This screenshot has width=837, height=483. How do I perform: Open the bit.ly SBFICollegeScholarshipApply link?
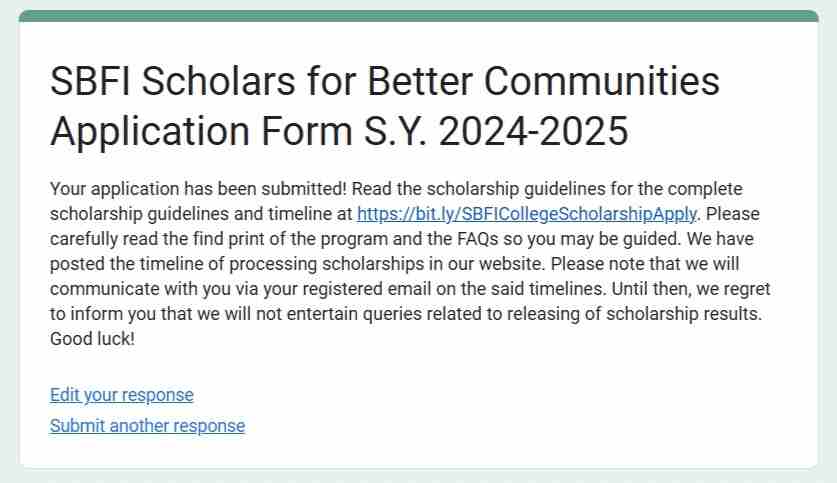(526, 213)
